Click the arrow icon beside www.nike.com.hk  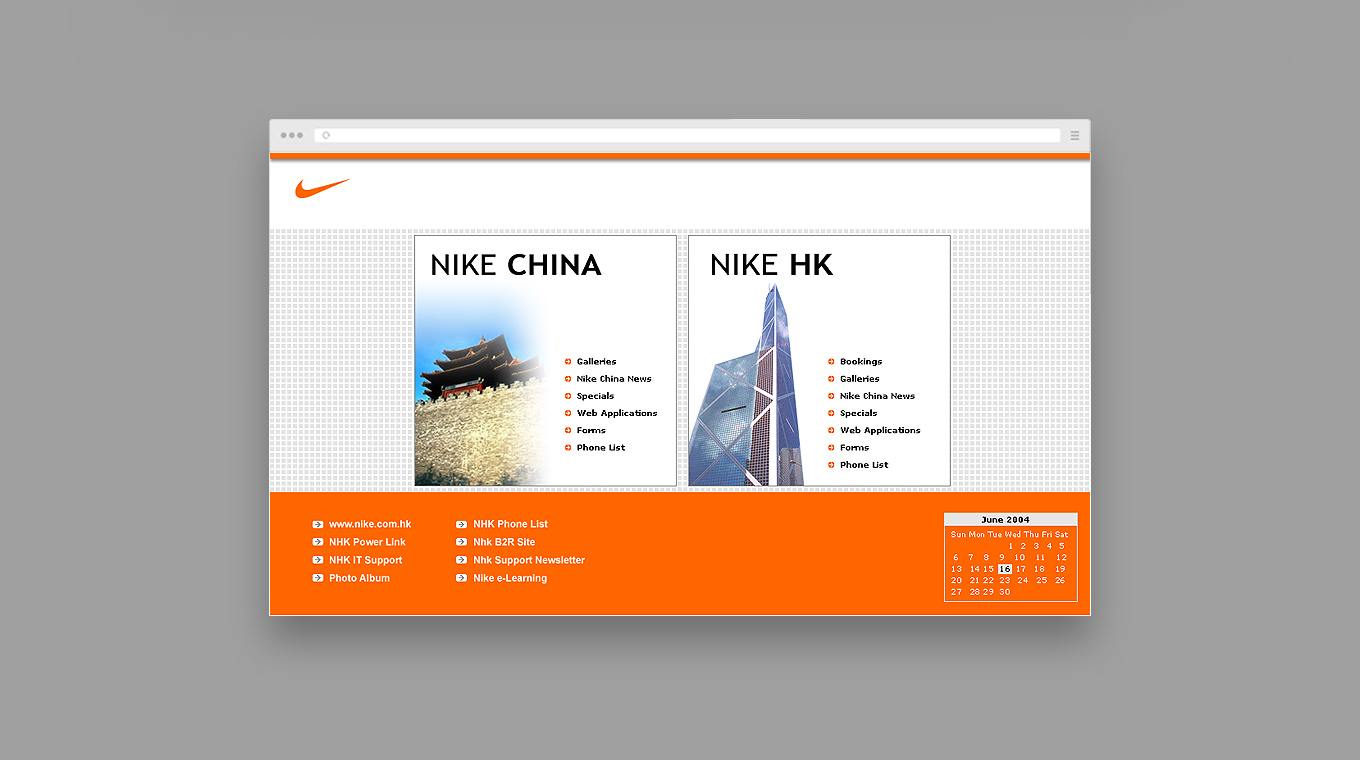point(318,524)
